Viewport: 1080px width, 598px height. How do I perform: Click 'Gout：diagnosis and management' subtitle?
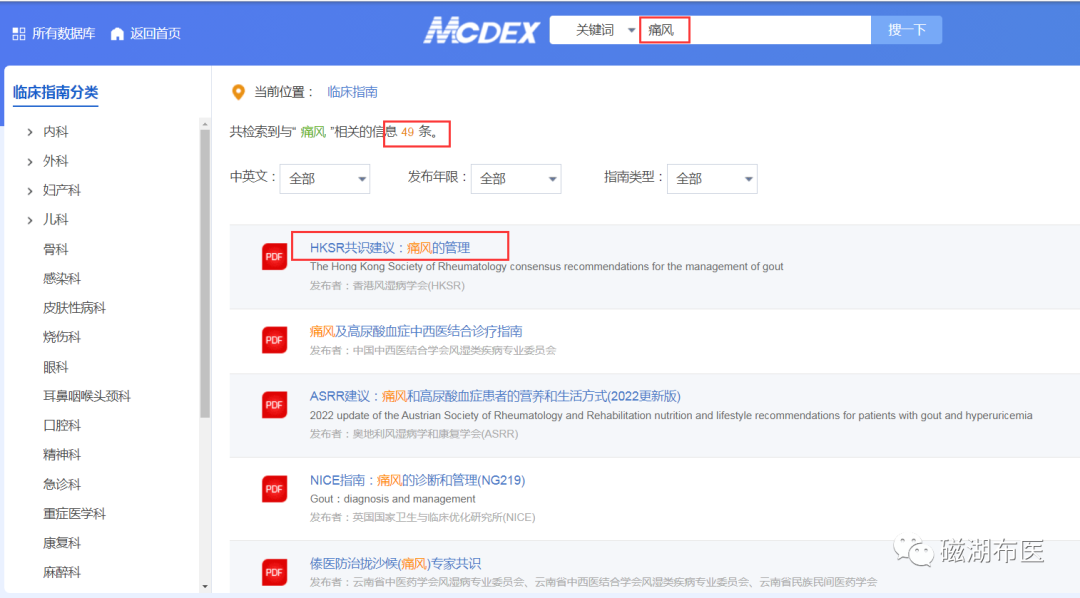(393, 499)
